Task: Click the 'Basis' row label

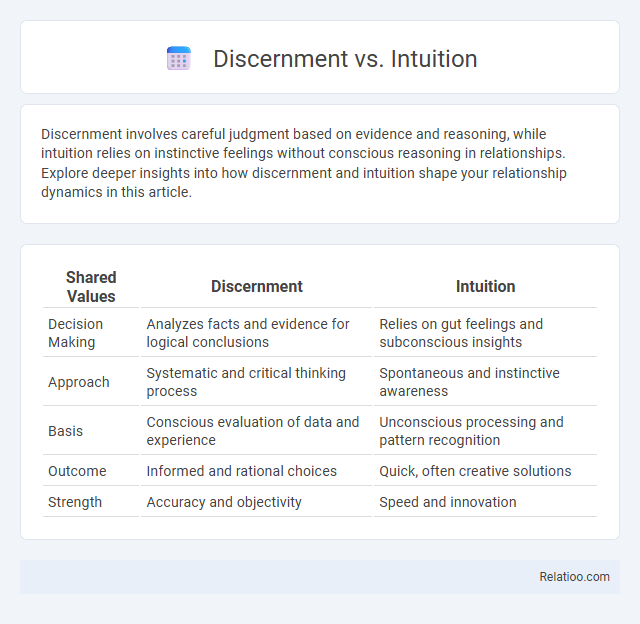Action: pyautogui.click(x=65, y=431)
